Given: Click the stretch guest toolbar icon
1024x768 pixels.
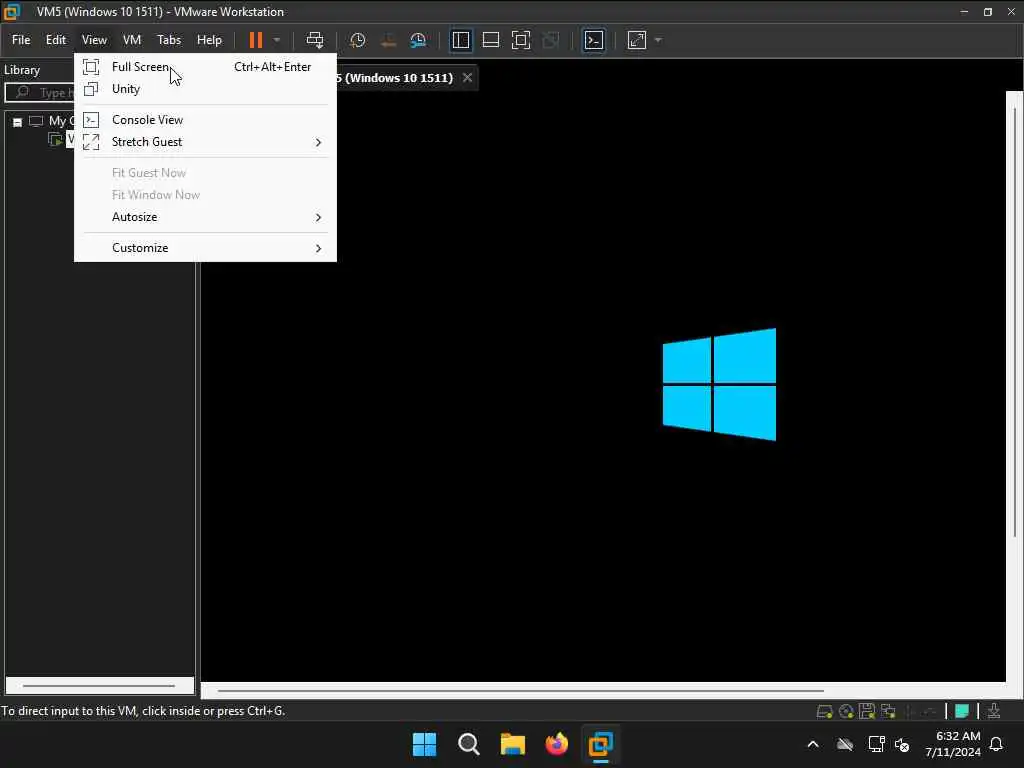Looking at the screenshot, I should [x=637, y=40].
